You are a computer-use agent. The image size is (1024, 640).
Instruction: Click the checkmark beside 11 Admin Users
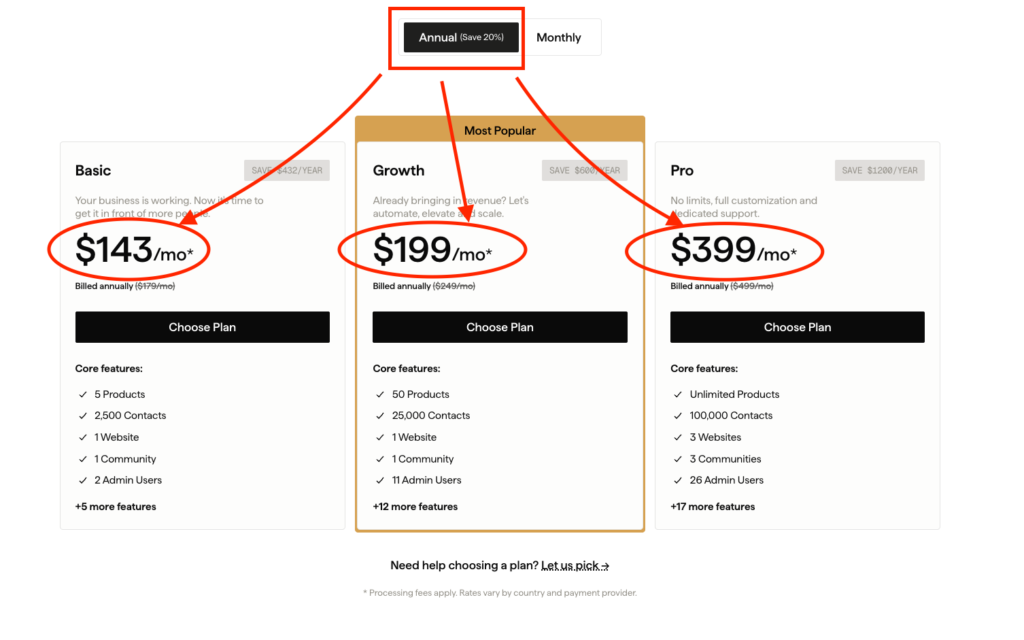(x=380, y=481)
